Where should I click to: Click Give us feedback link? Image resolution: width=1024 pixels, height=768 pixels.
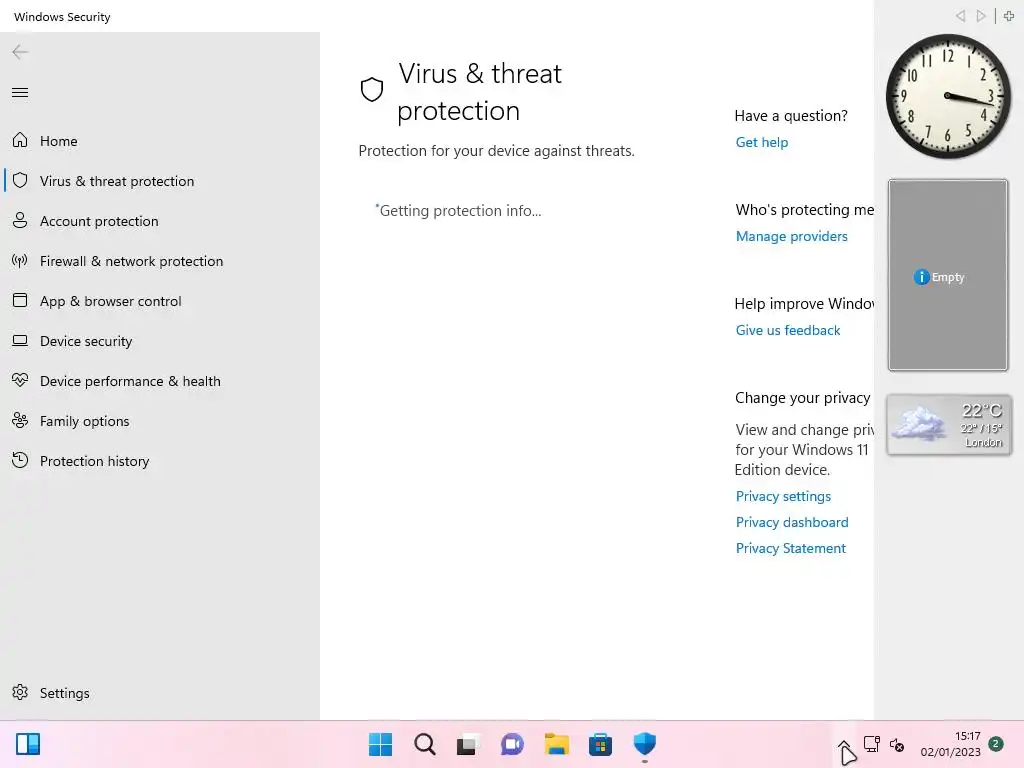click(788, 330)
